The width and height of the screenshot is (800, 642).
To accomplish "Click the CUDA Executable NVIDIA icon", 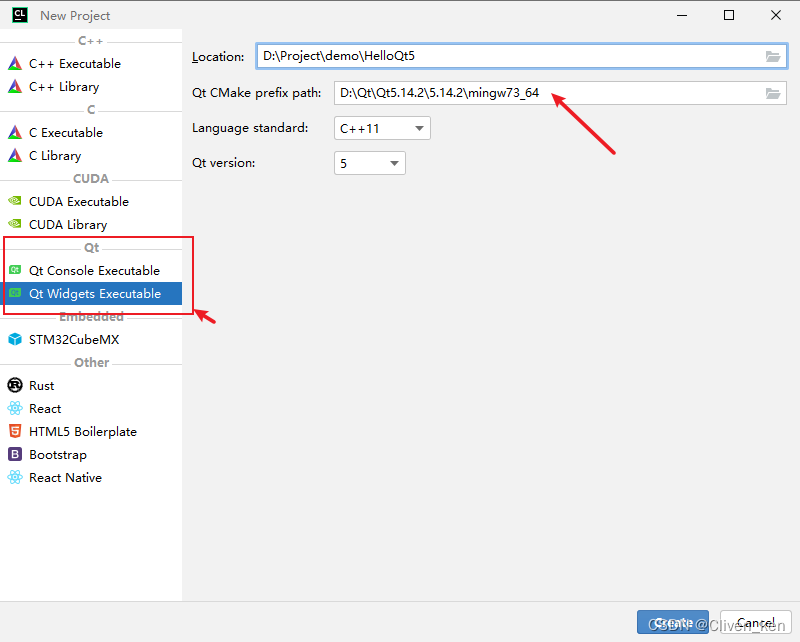I will (x=15, y=201).
